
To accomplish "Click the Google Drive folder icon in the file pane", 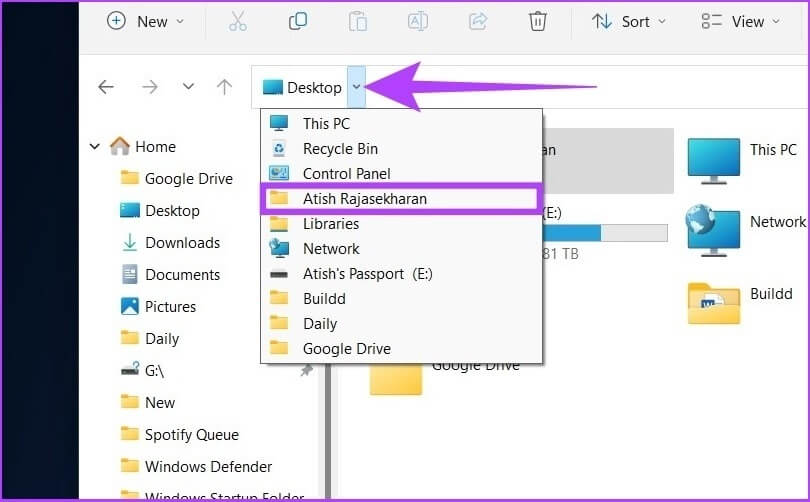I will click(396, 379).
